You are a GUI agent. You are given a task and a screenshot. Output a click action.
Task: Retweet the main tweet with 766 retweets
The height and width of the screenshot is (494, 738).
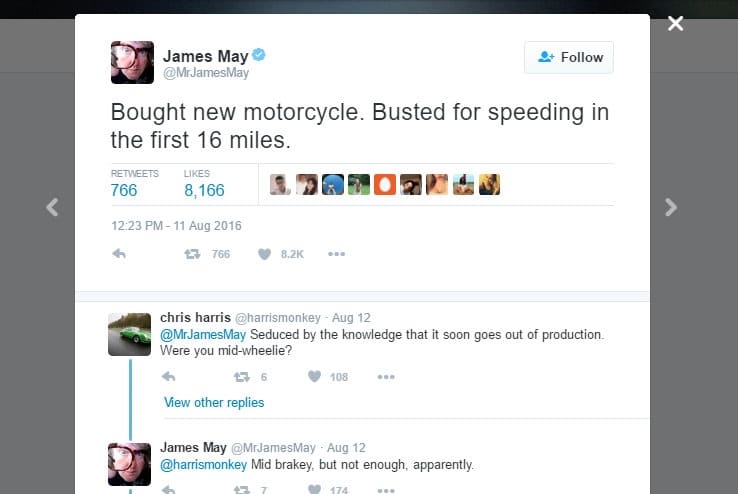[x=192, y=254]
